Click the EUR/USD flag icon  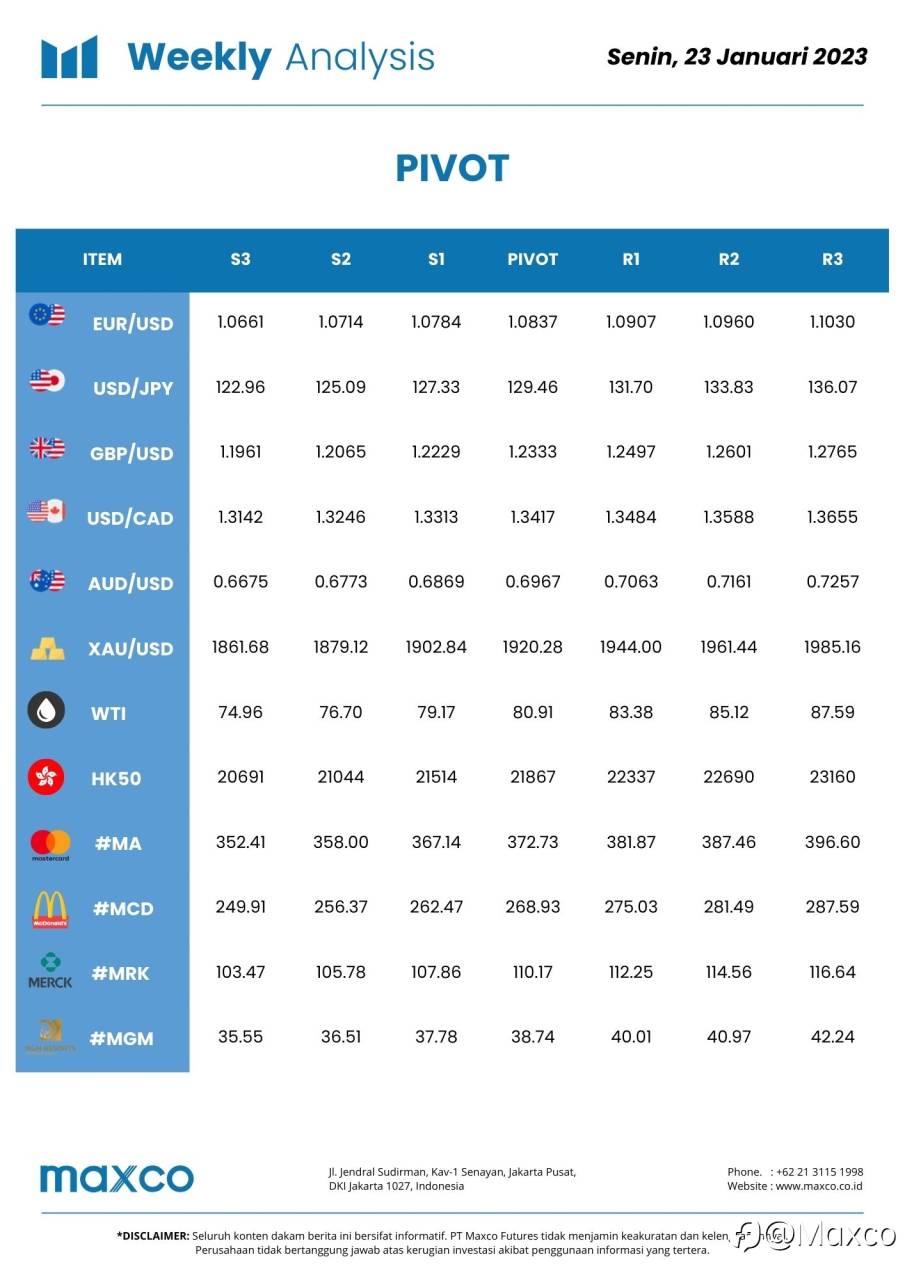coord(47,315)
